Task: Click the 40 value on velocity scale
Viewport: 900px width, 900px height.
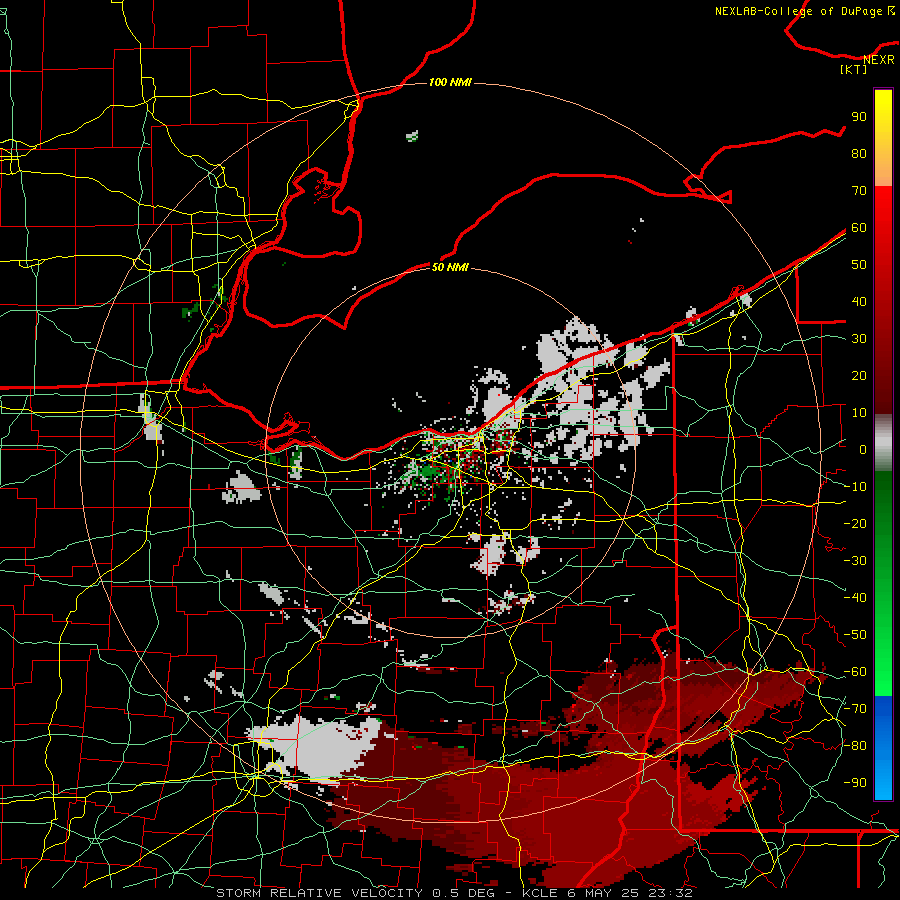Action: click(x=859, y=301)
